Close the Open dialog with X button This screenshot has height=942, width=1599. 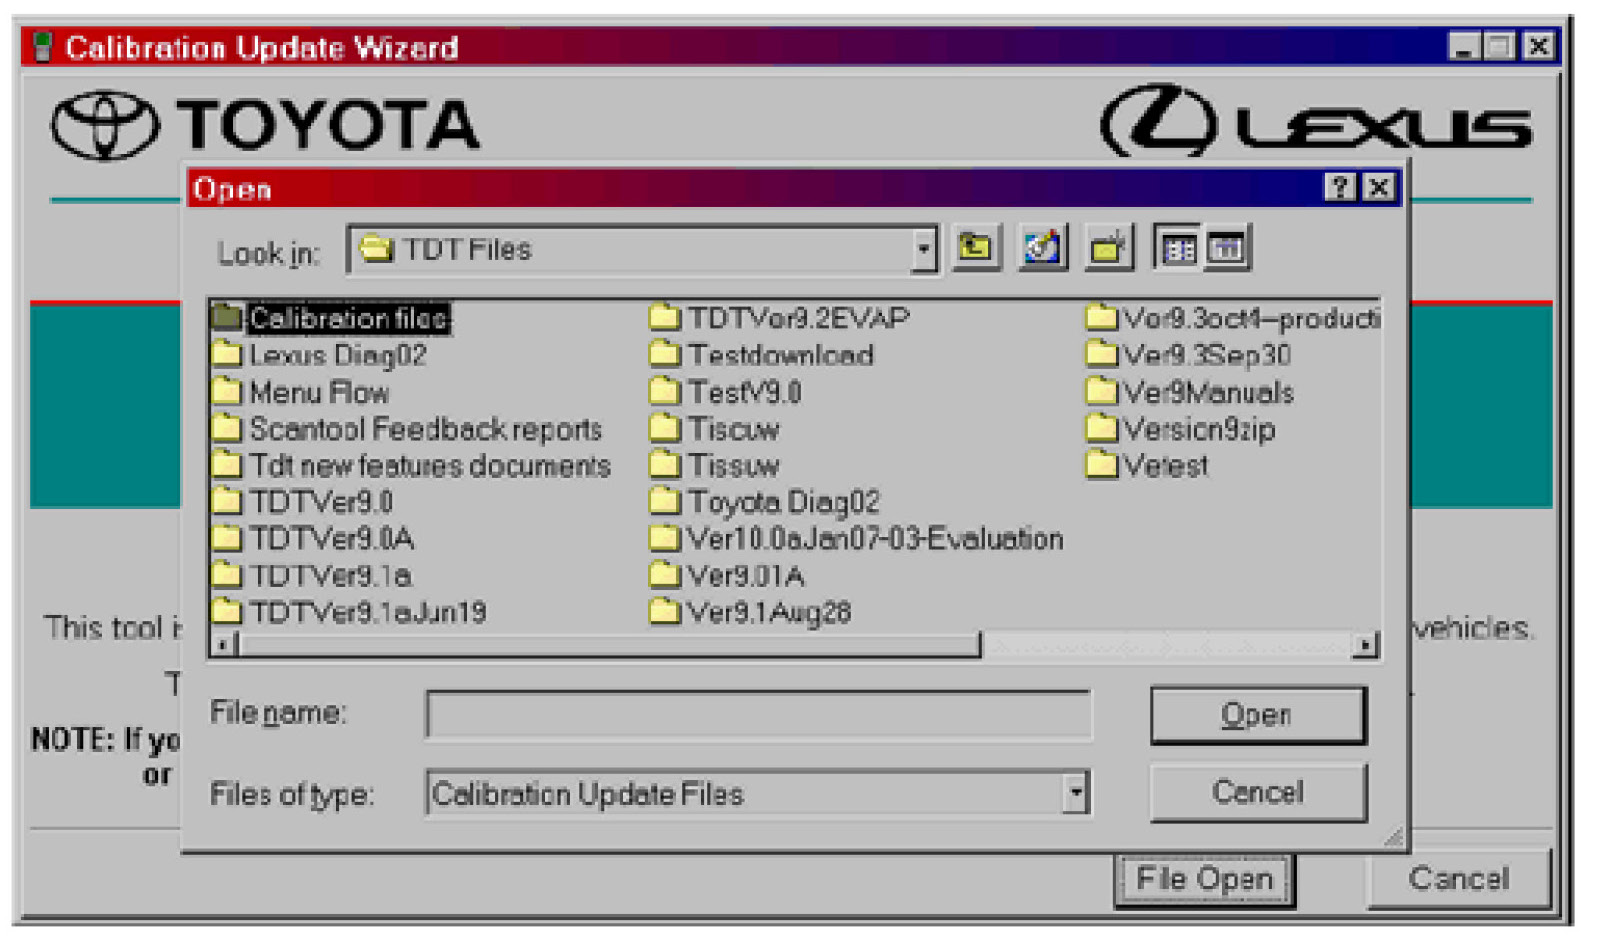[1379, 188]
